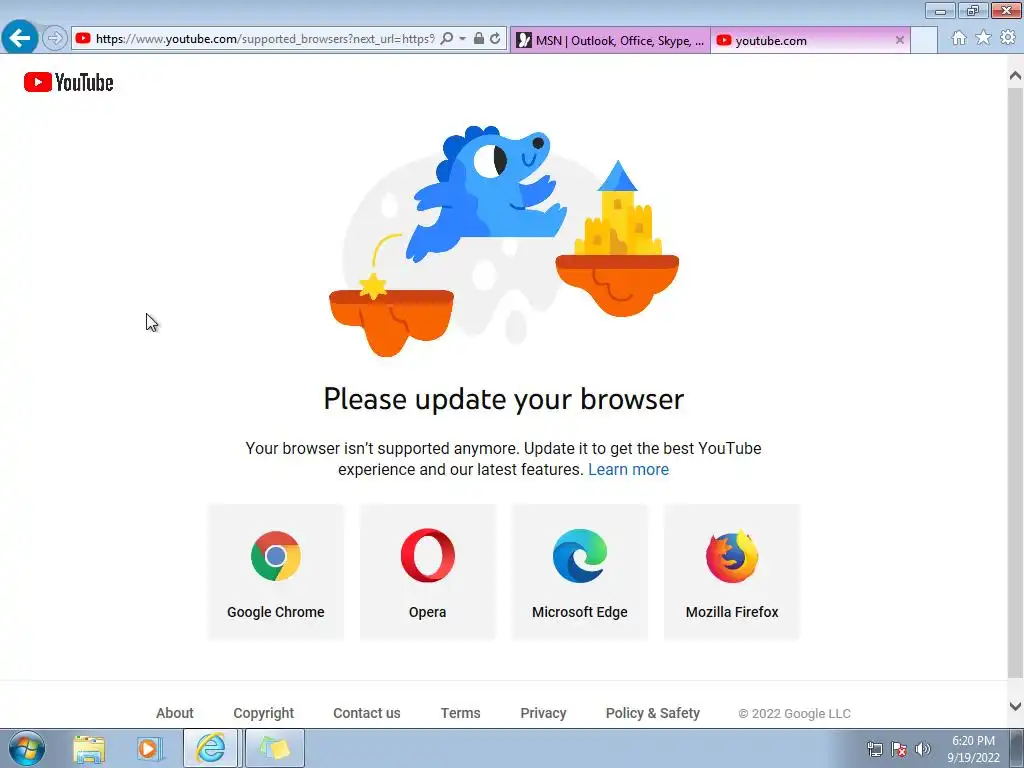Click the Home icon in browser toolbar
The height and width of the screenshot is (768, 1024).
(x=959, y=38)
